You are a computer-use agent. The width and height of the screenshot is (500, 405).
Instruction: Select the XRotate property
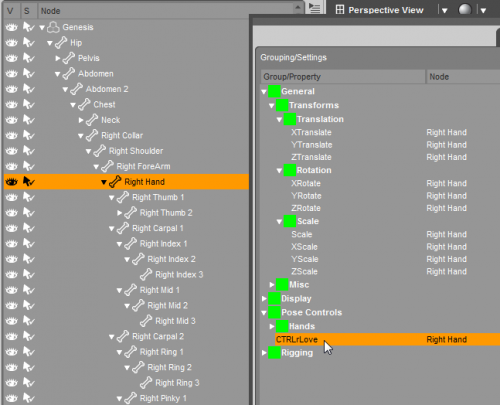pyautogui.click(x=306, y=183)
